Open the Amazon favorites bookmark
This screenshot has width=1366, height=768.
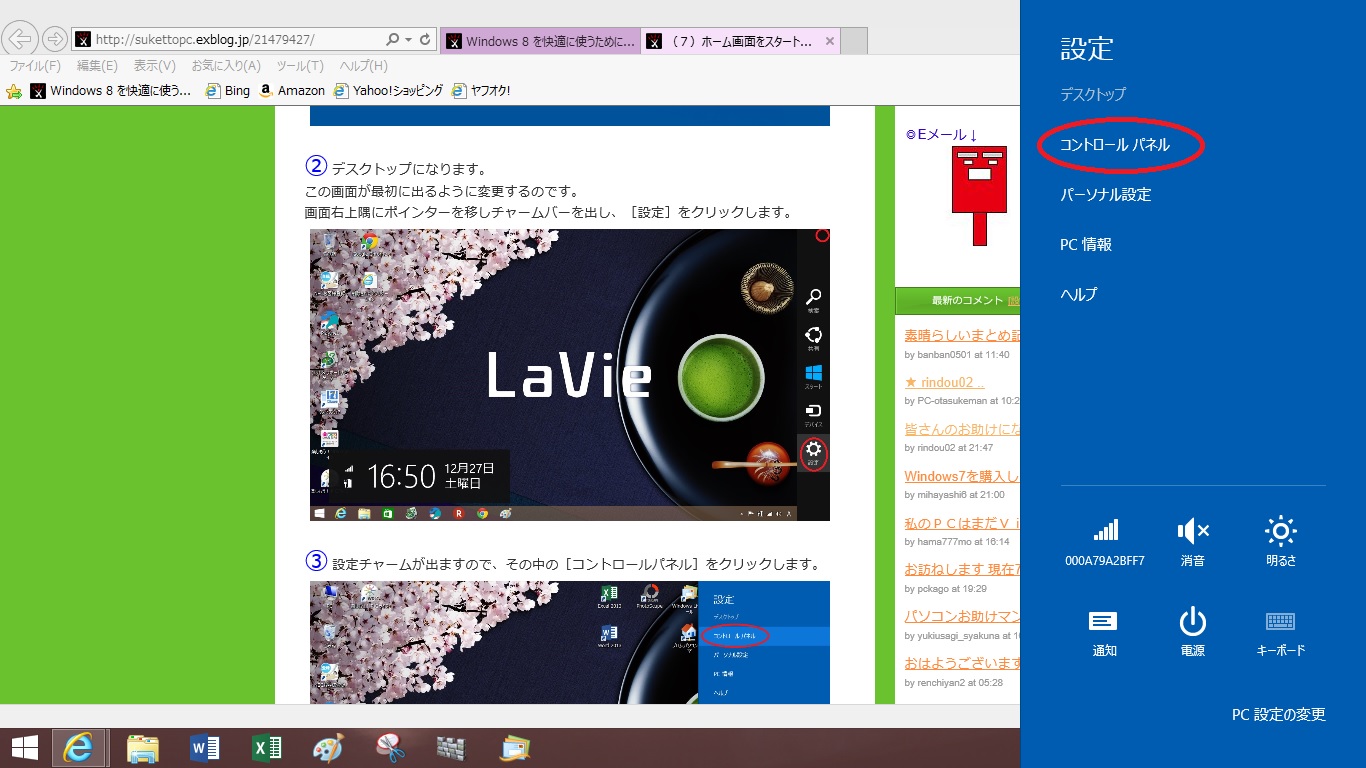point(291,90)
